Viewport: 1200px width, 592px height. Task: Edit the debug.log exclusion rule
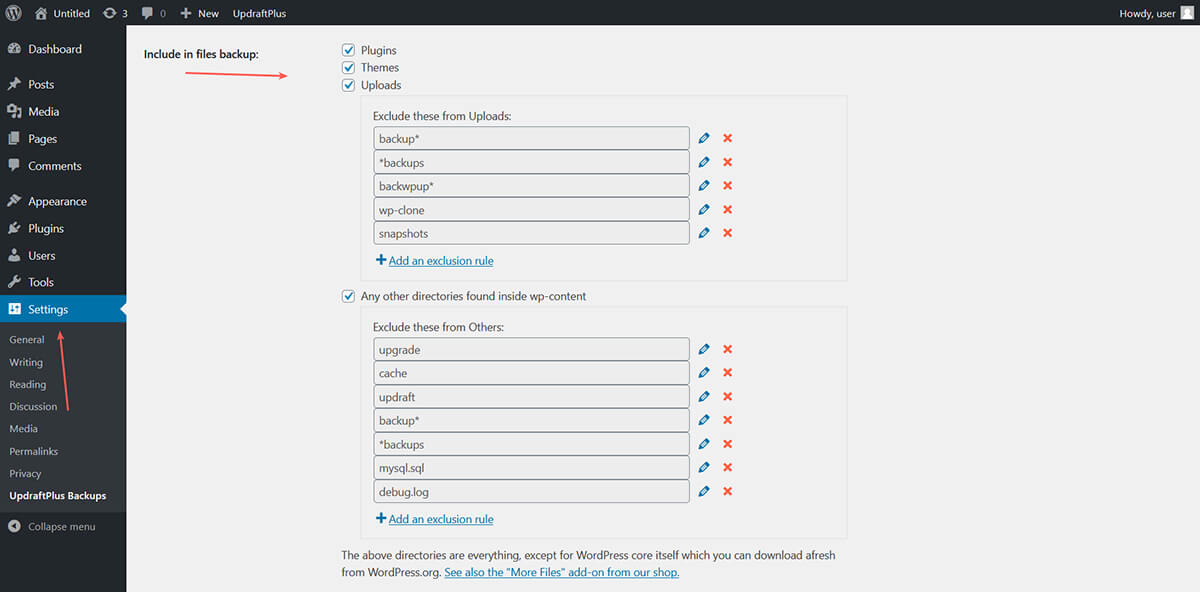[x=704, y=491]
